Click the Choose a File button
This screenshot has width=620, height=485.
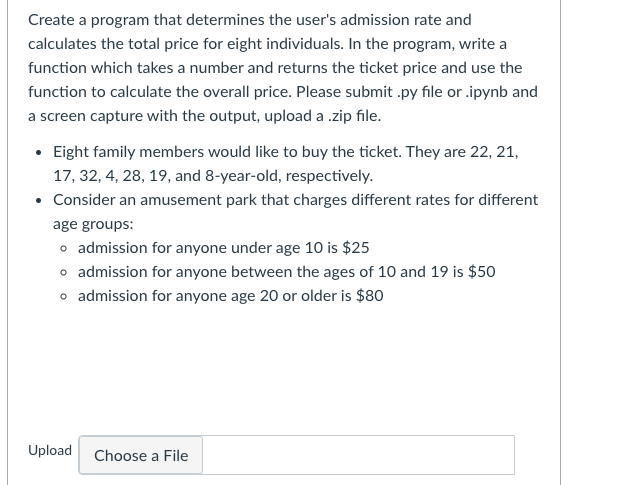141,455
